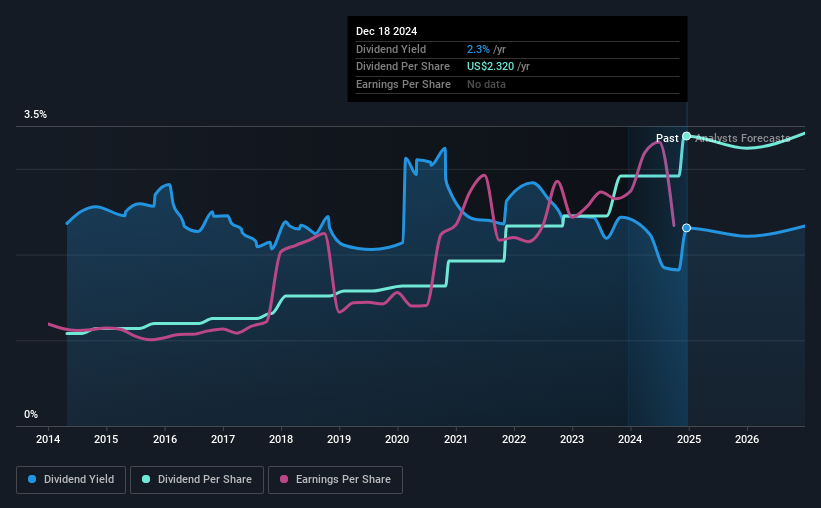Click the Earnings Per Share tooltip row label
The height and width of the screenshot is (508, 821).
(403, 84)
